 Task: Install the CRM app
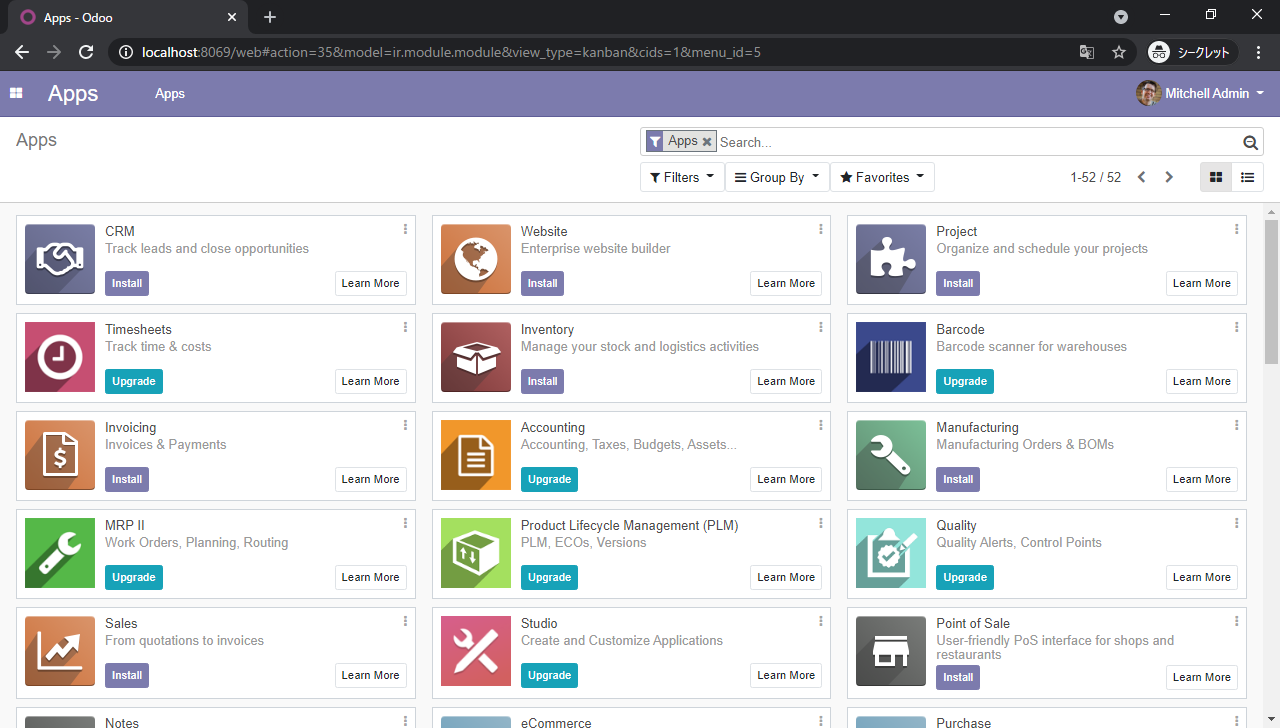tap(127, 283)
